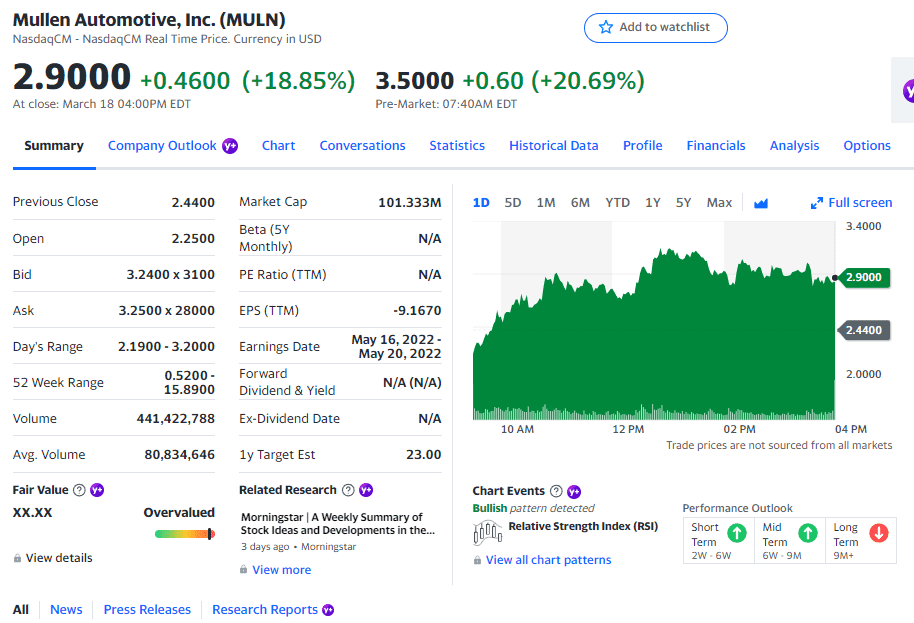Click the 1y Target Est value 23.00

[x=424, y=455]
